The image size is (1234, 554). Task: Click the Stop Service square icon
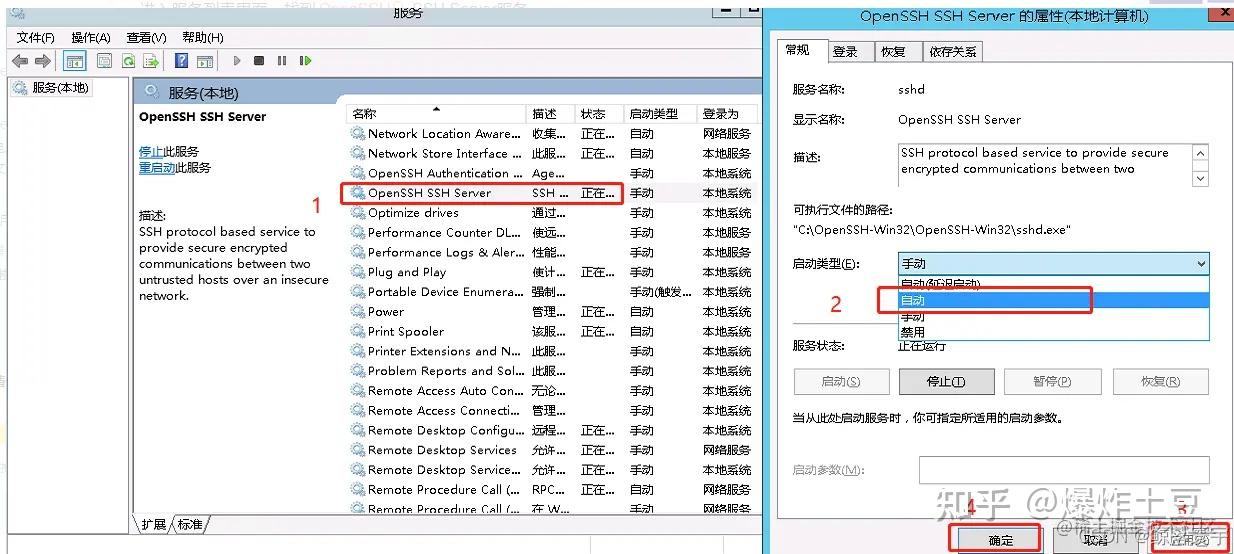coord(259,61)
